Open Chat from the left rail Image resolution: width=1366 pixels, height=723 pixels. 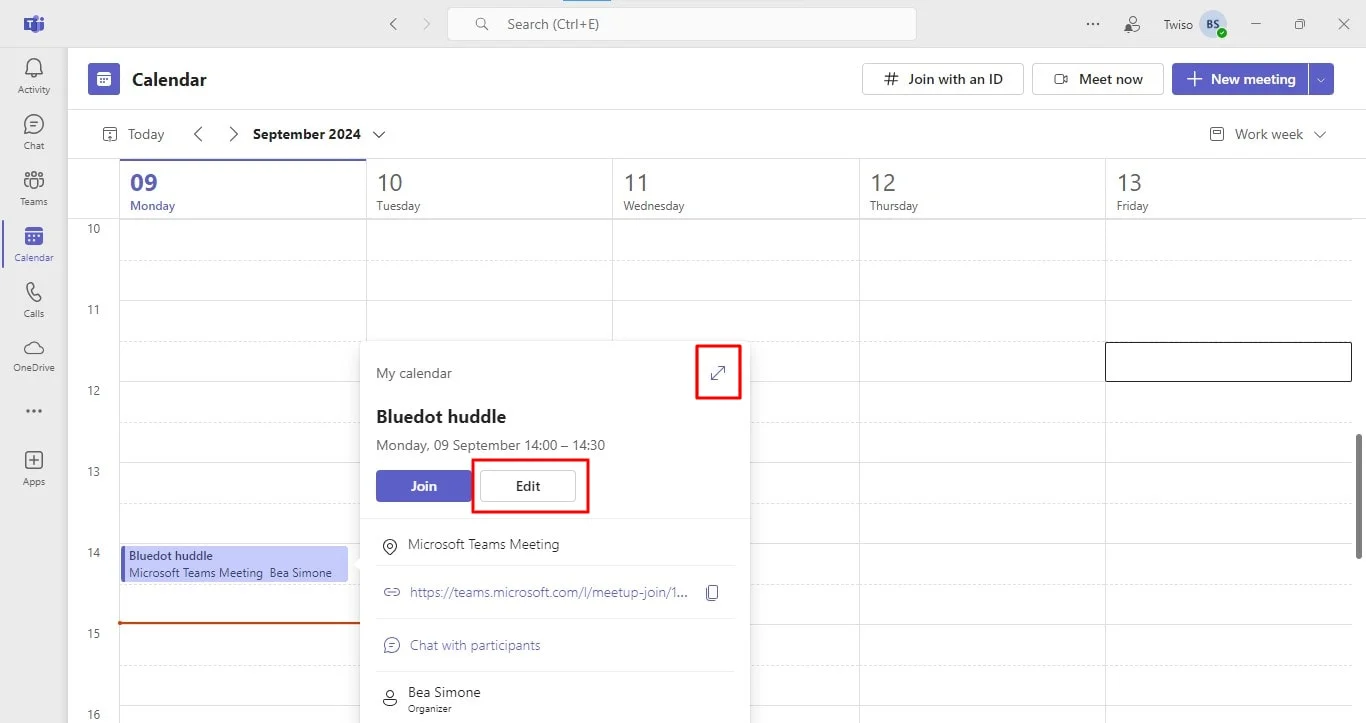pos(34,132)
